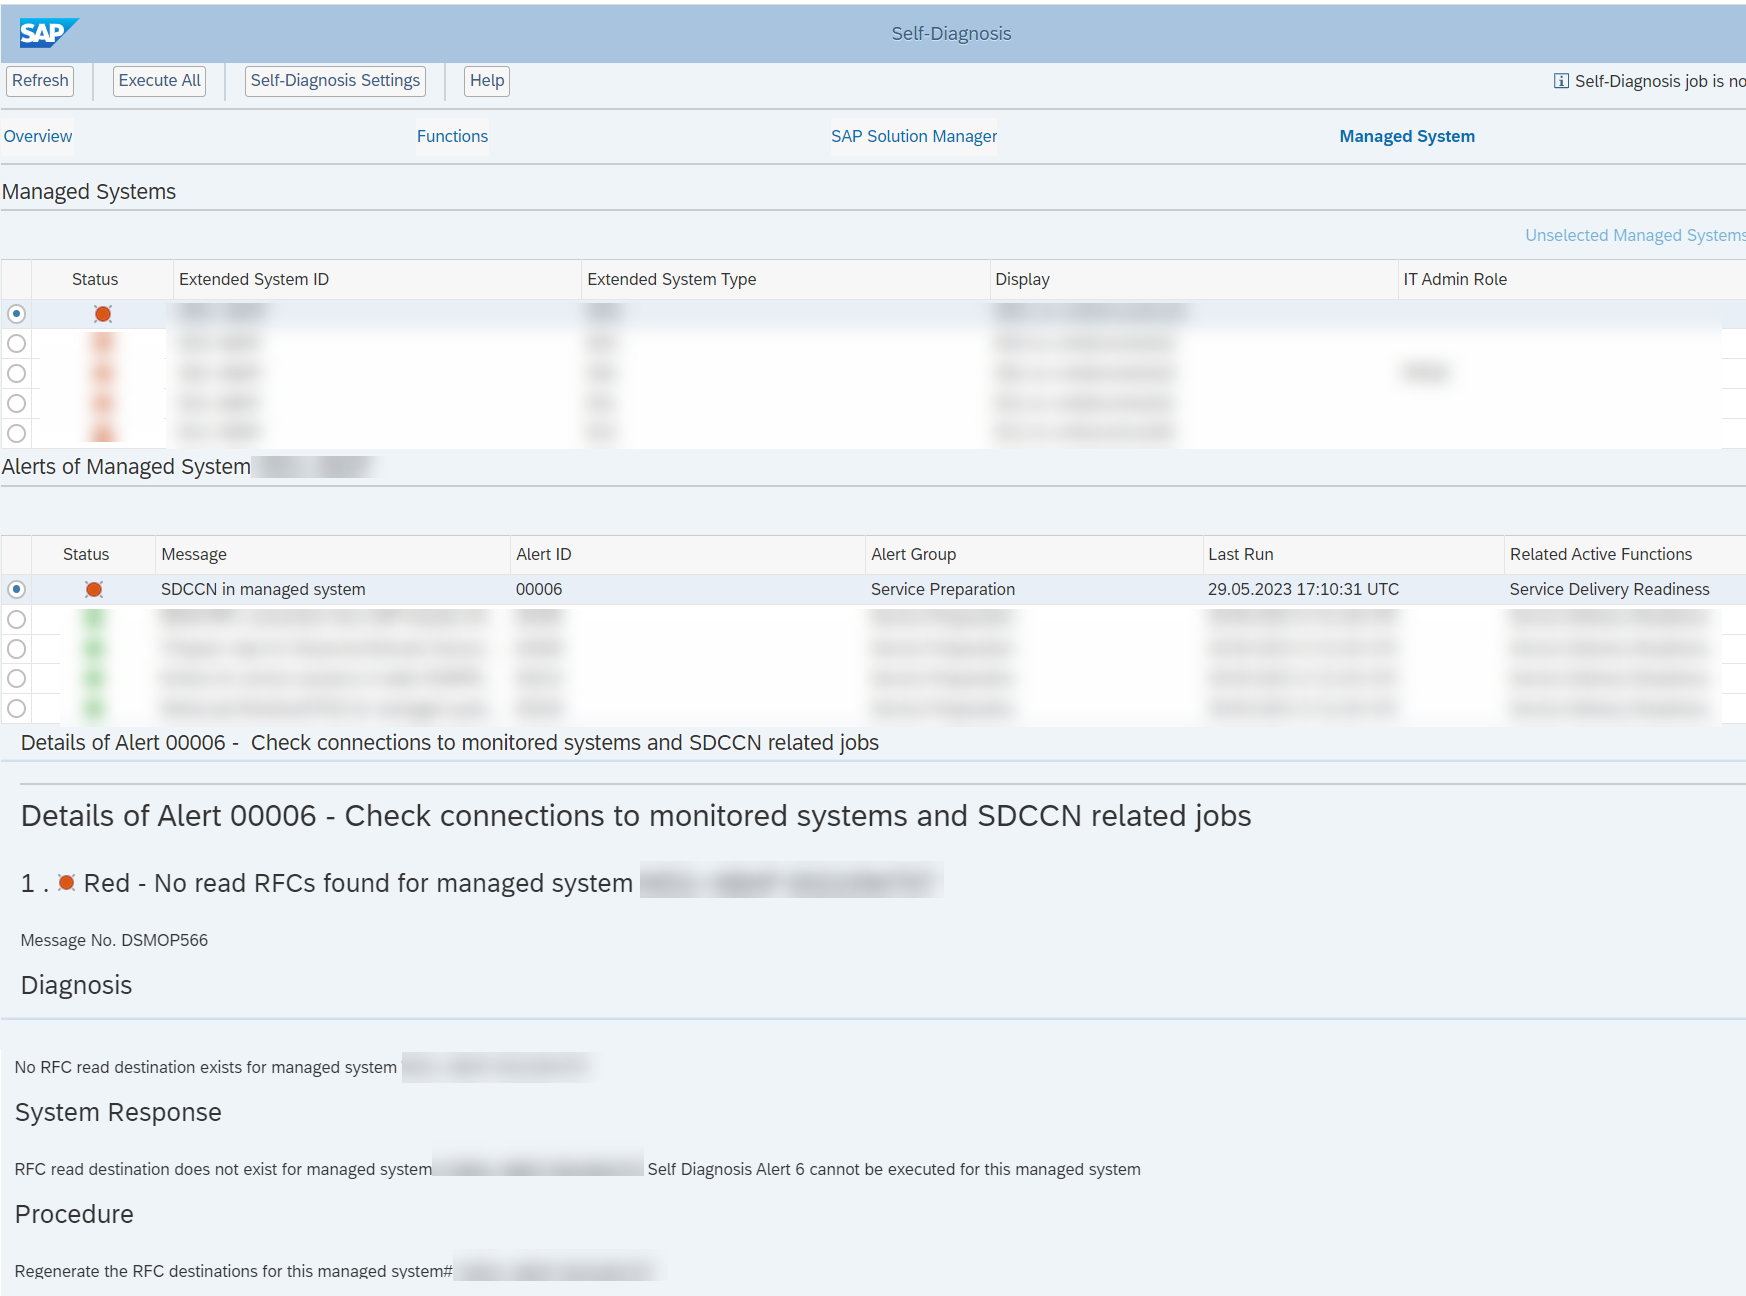This screenshot has height=1296, width=1746.
Task: Select third managed system radio button
Action: coord(16,374)
